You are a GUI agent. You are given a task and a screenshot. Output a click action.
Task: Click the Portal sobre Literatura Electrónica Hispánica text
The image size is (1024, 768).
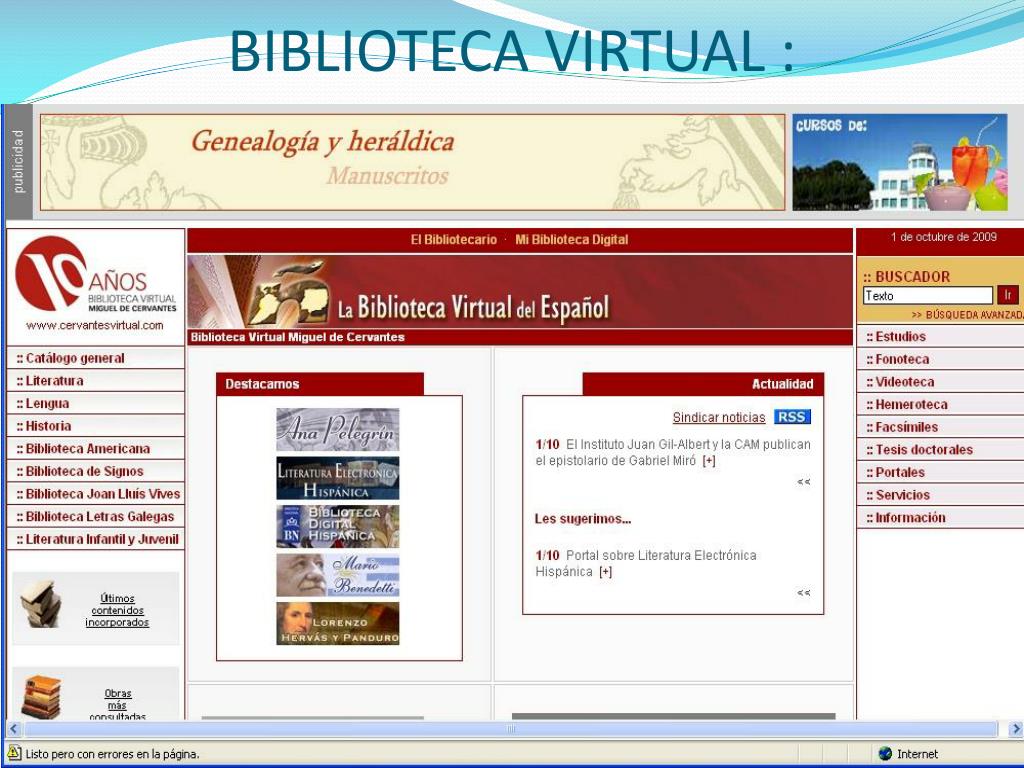pos(646,564)
